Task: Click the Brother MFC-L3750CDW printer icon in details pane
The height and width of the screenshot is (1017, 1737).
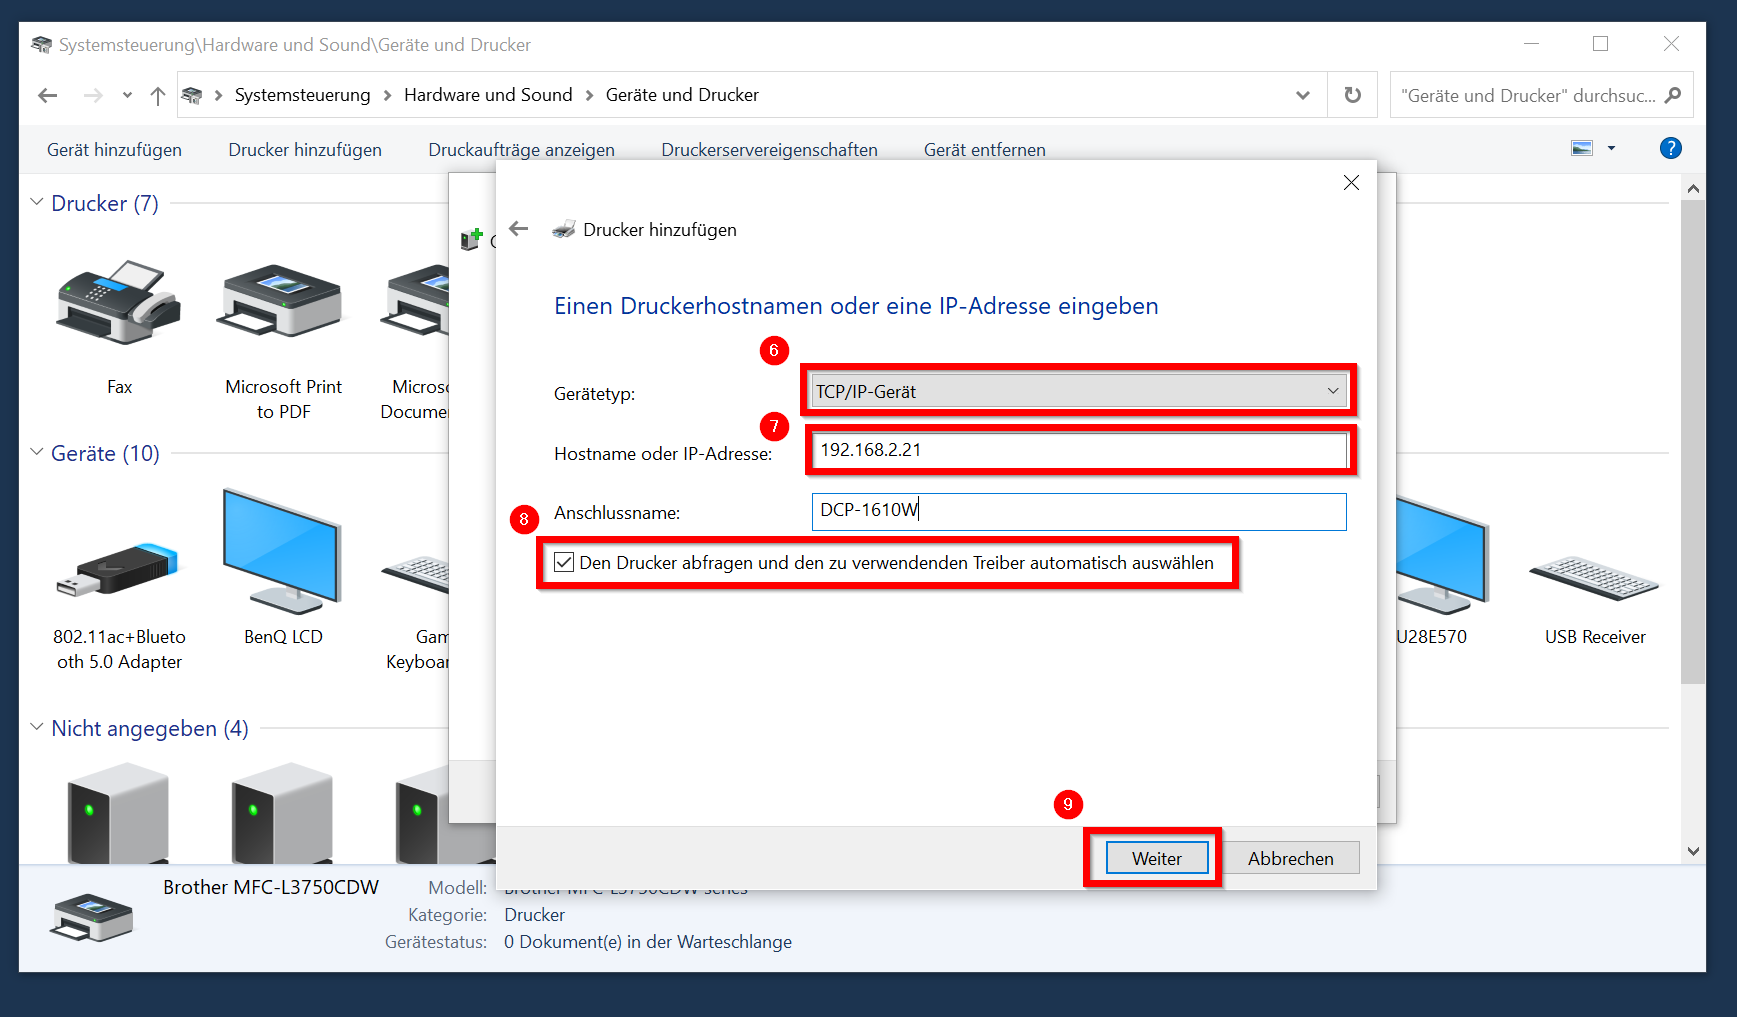Action: click(x=91, y=918)
